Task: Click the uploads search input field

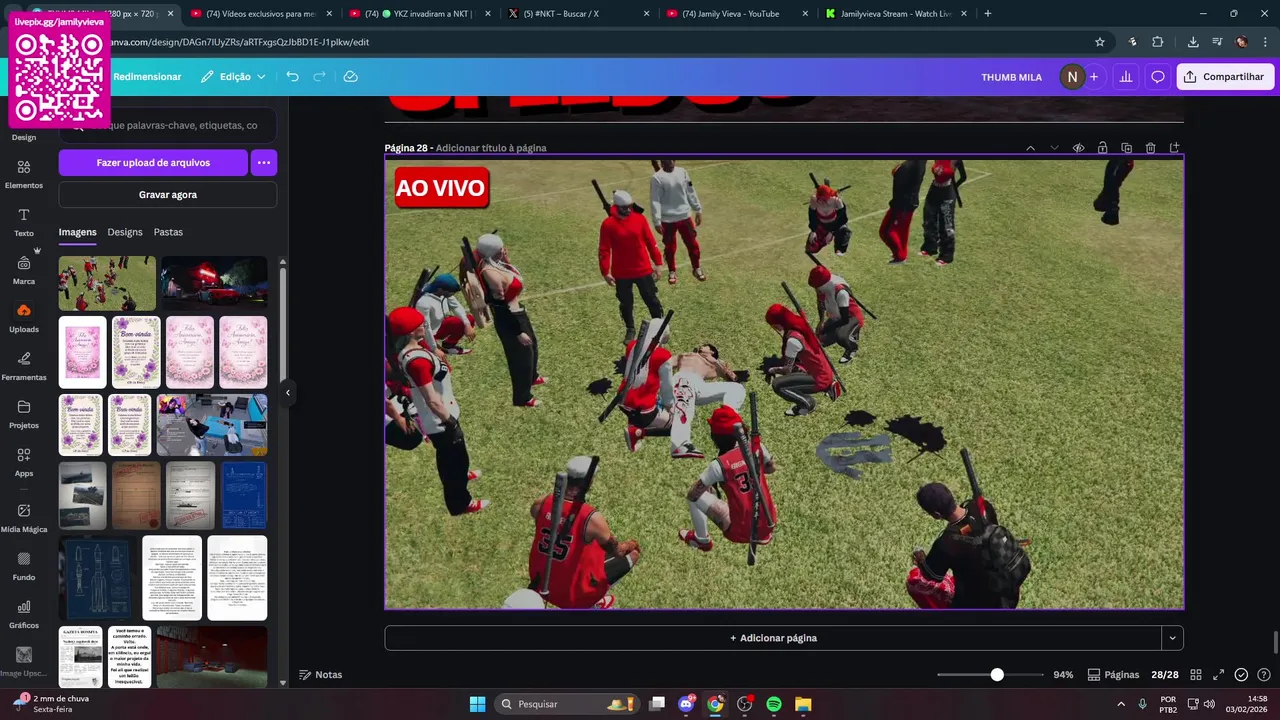Action: coord(168,125)
